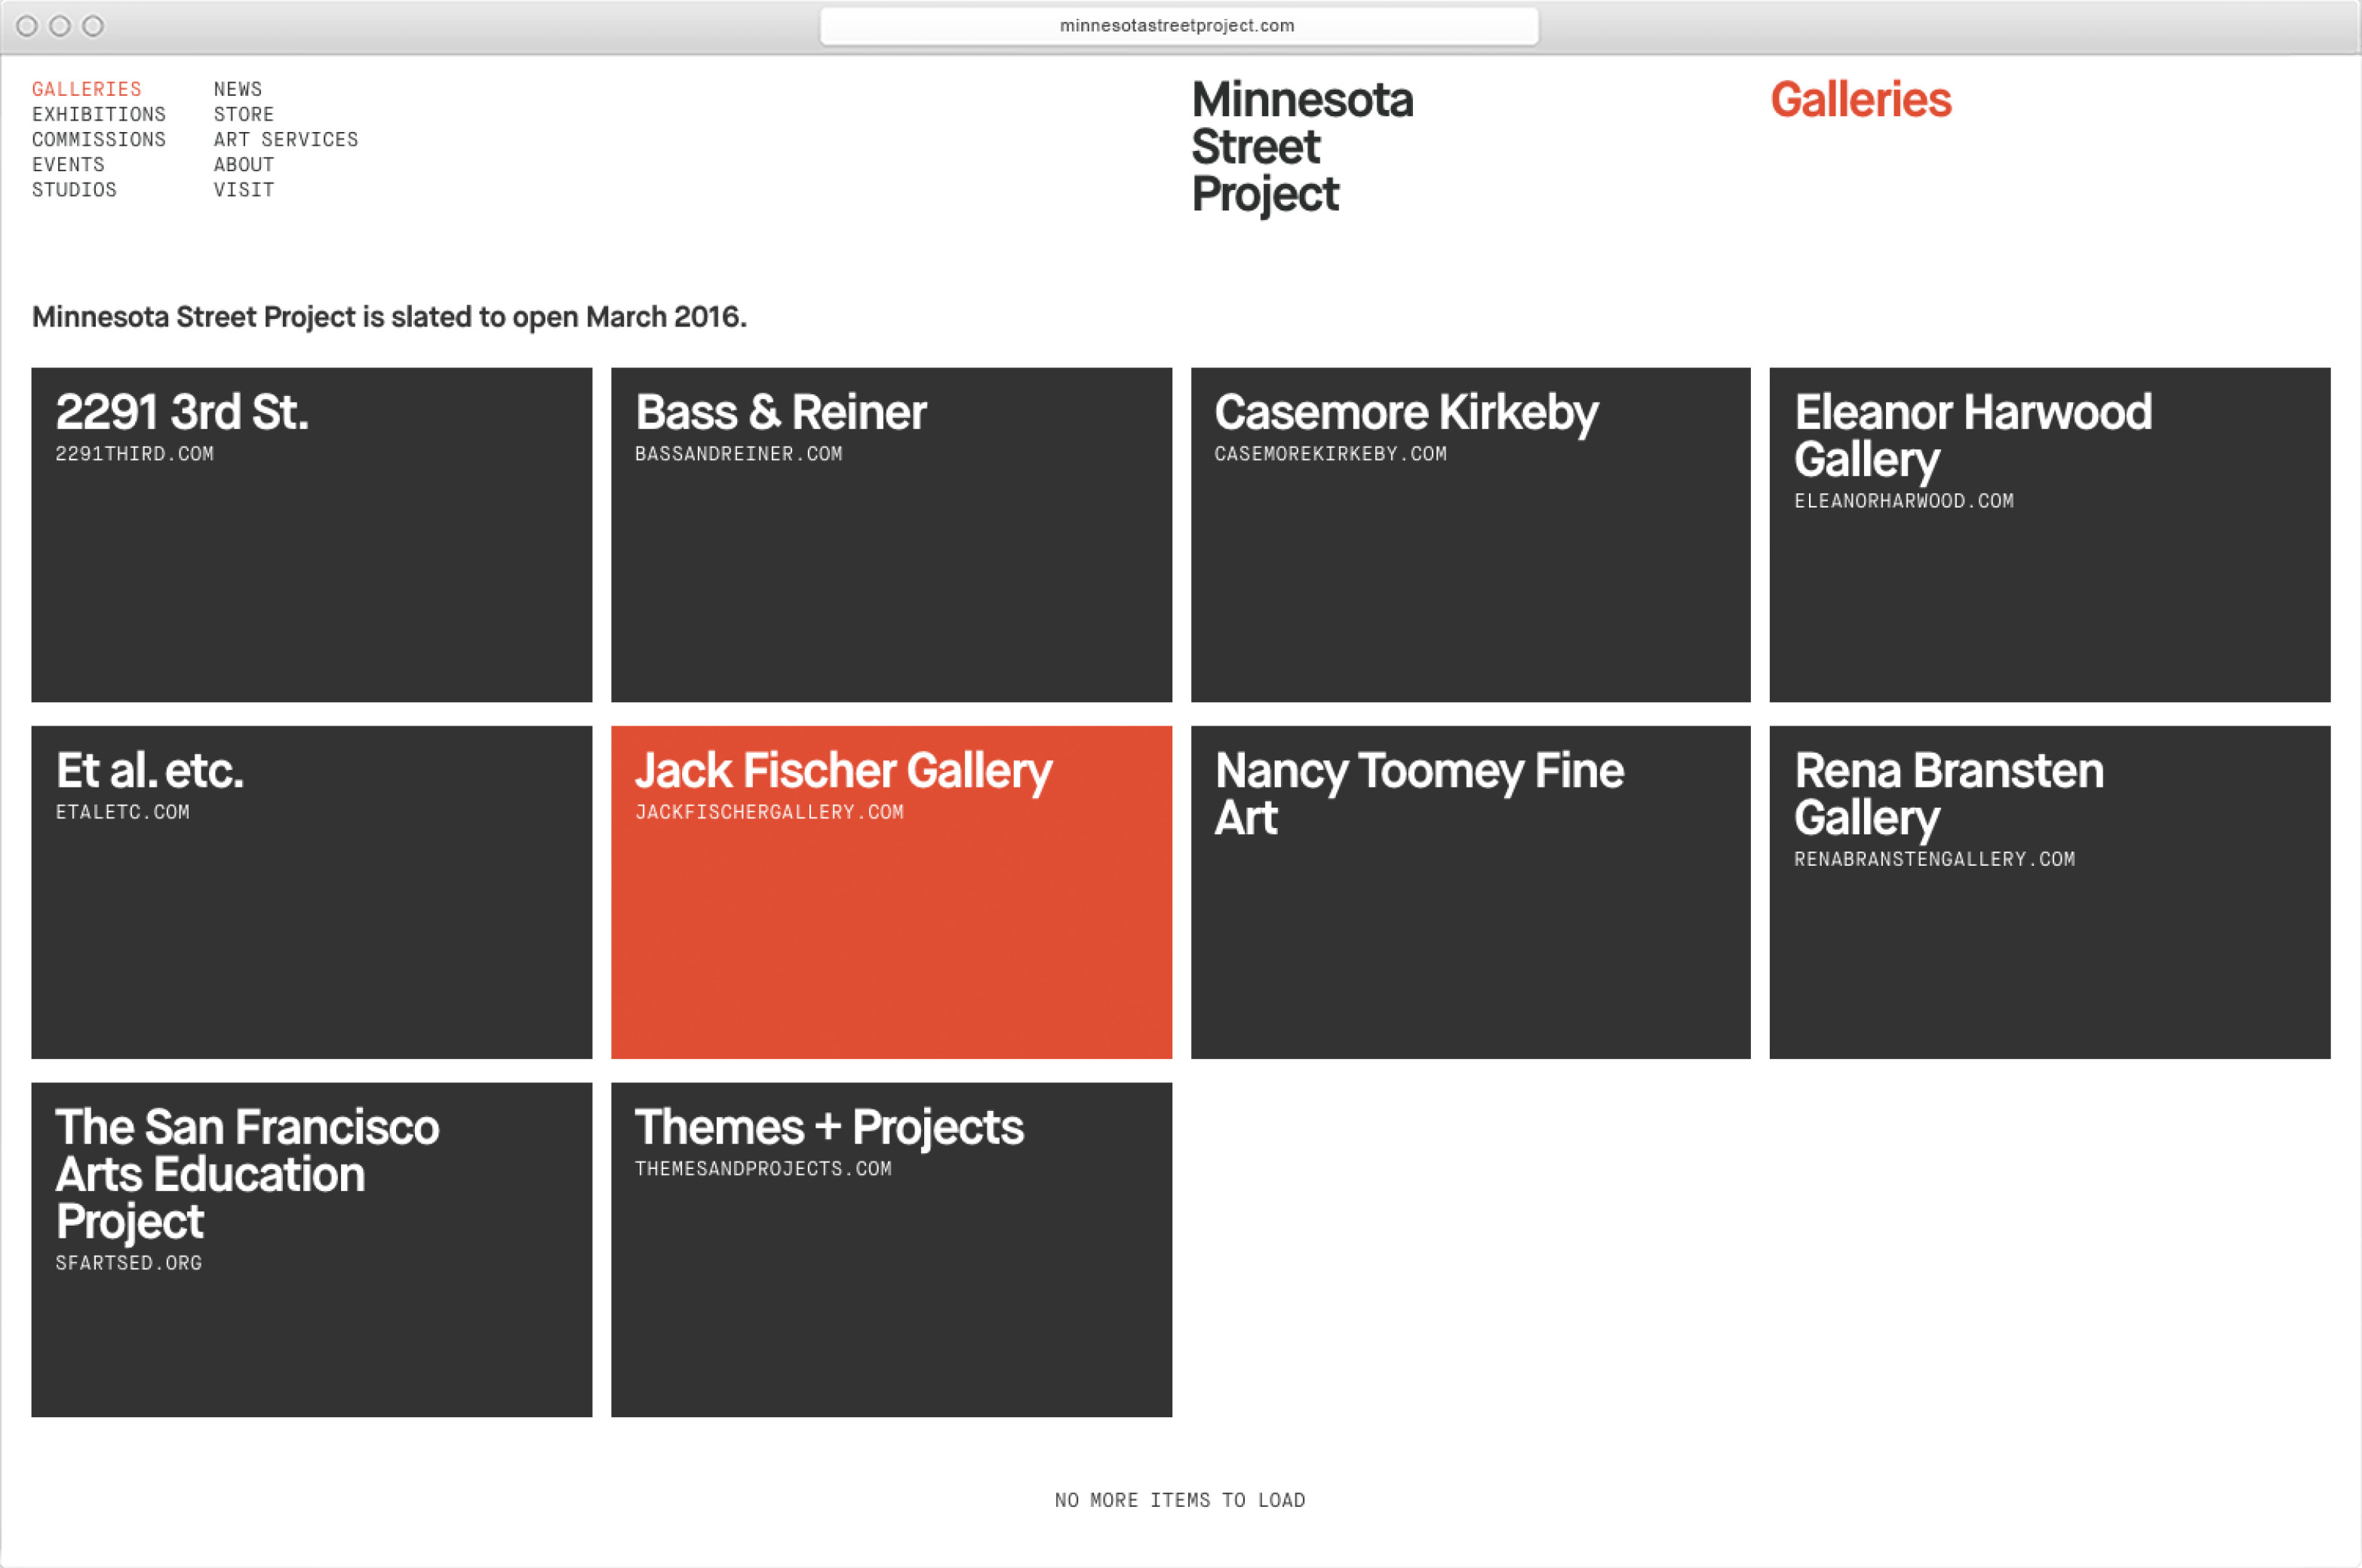Open The San Francisco Arts Education Project title
This screenshot has height=1568, width=2362.
coord(248,1175)
